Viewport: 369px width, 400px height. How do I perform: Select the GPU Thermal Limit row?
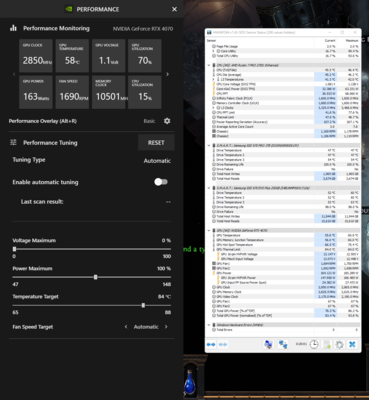tap(283, 249)
